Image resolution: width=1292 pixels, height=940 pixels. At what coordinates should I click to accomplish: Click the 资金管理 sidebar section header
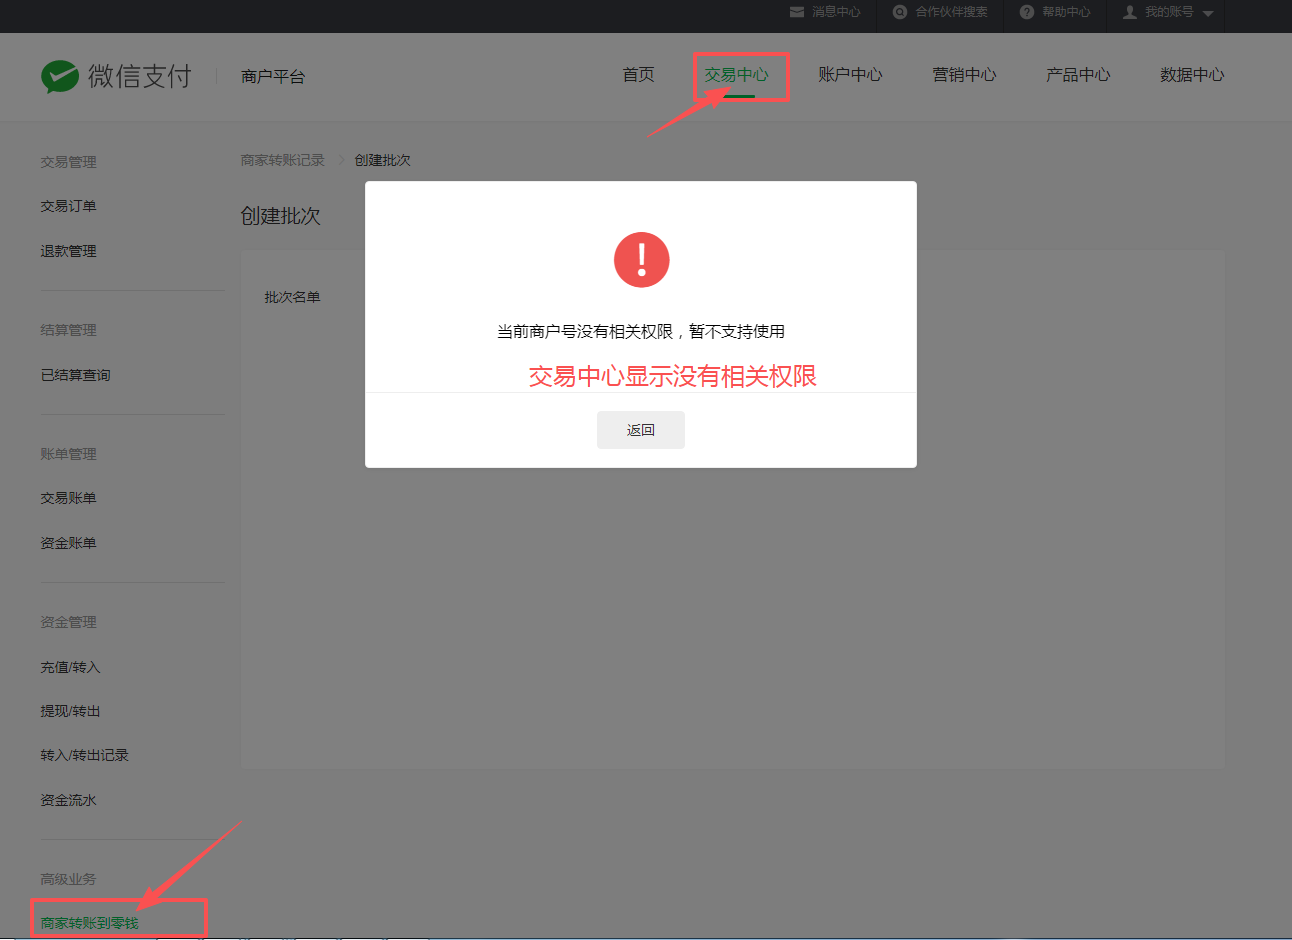(x=68, y=622)
